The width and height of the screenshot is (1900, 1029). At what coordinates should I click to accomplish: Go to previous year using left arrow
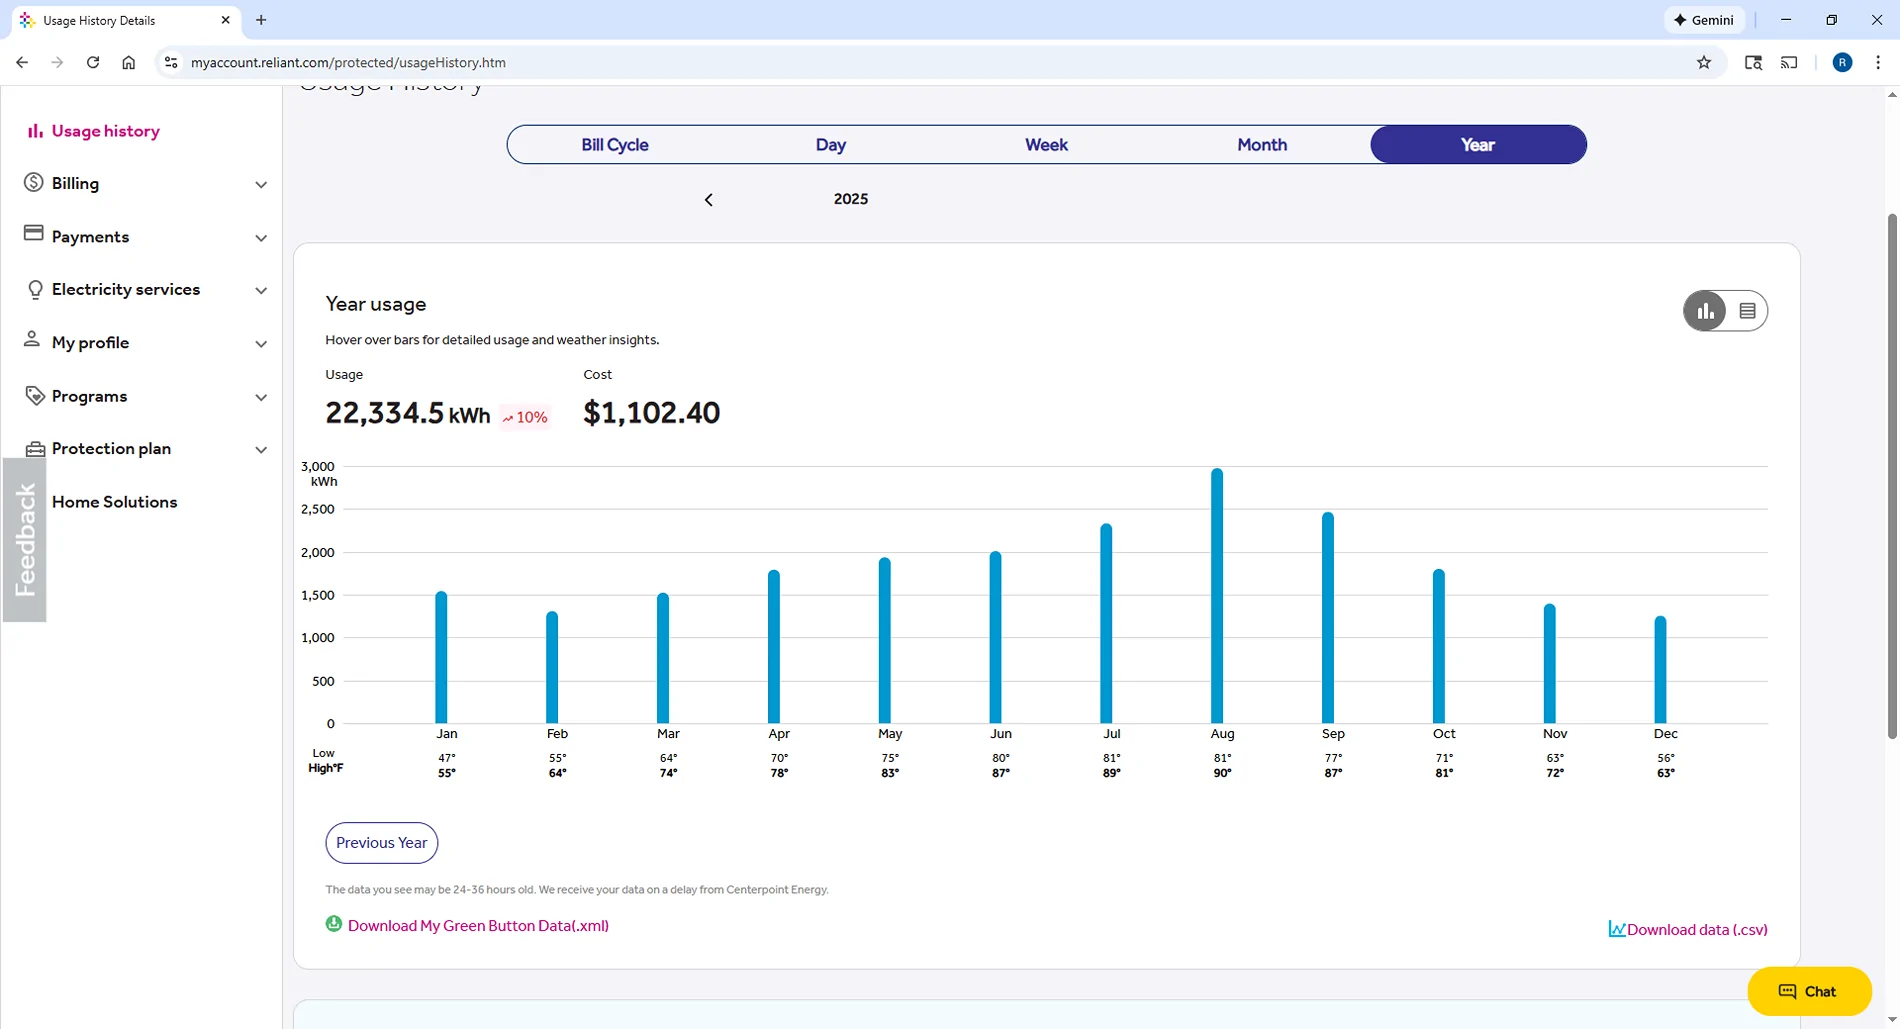tap(709, 200)
